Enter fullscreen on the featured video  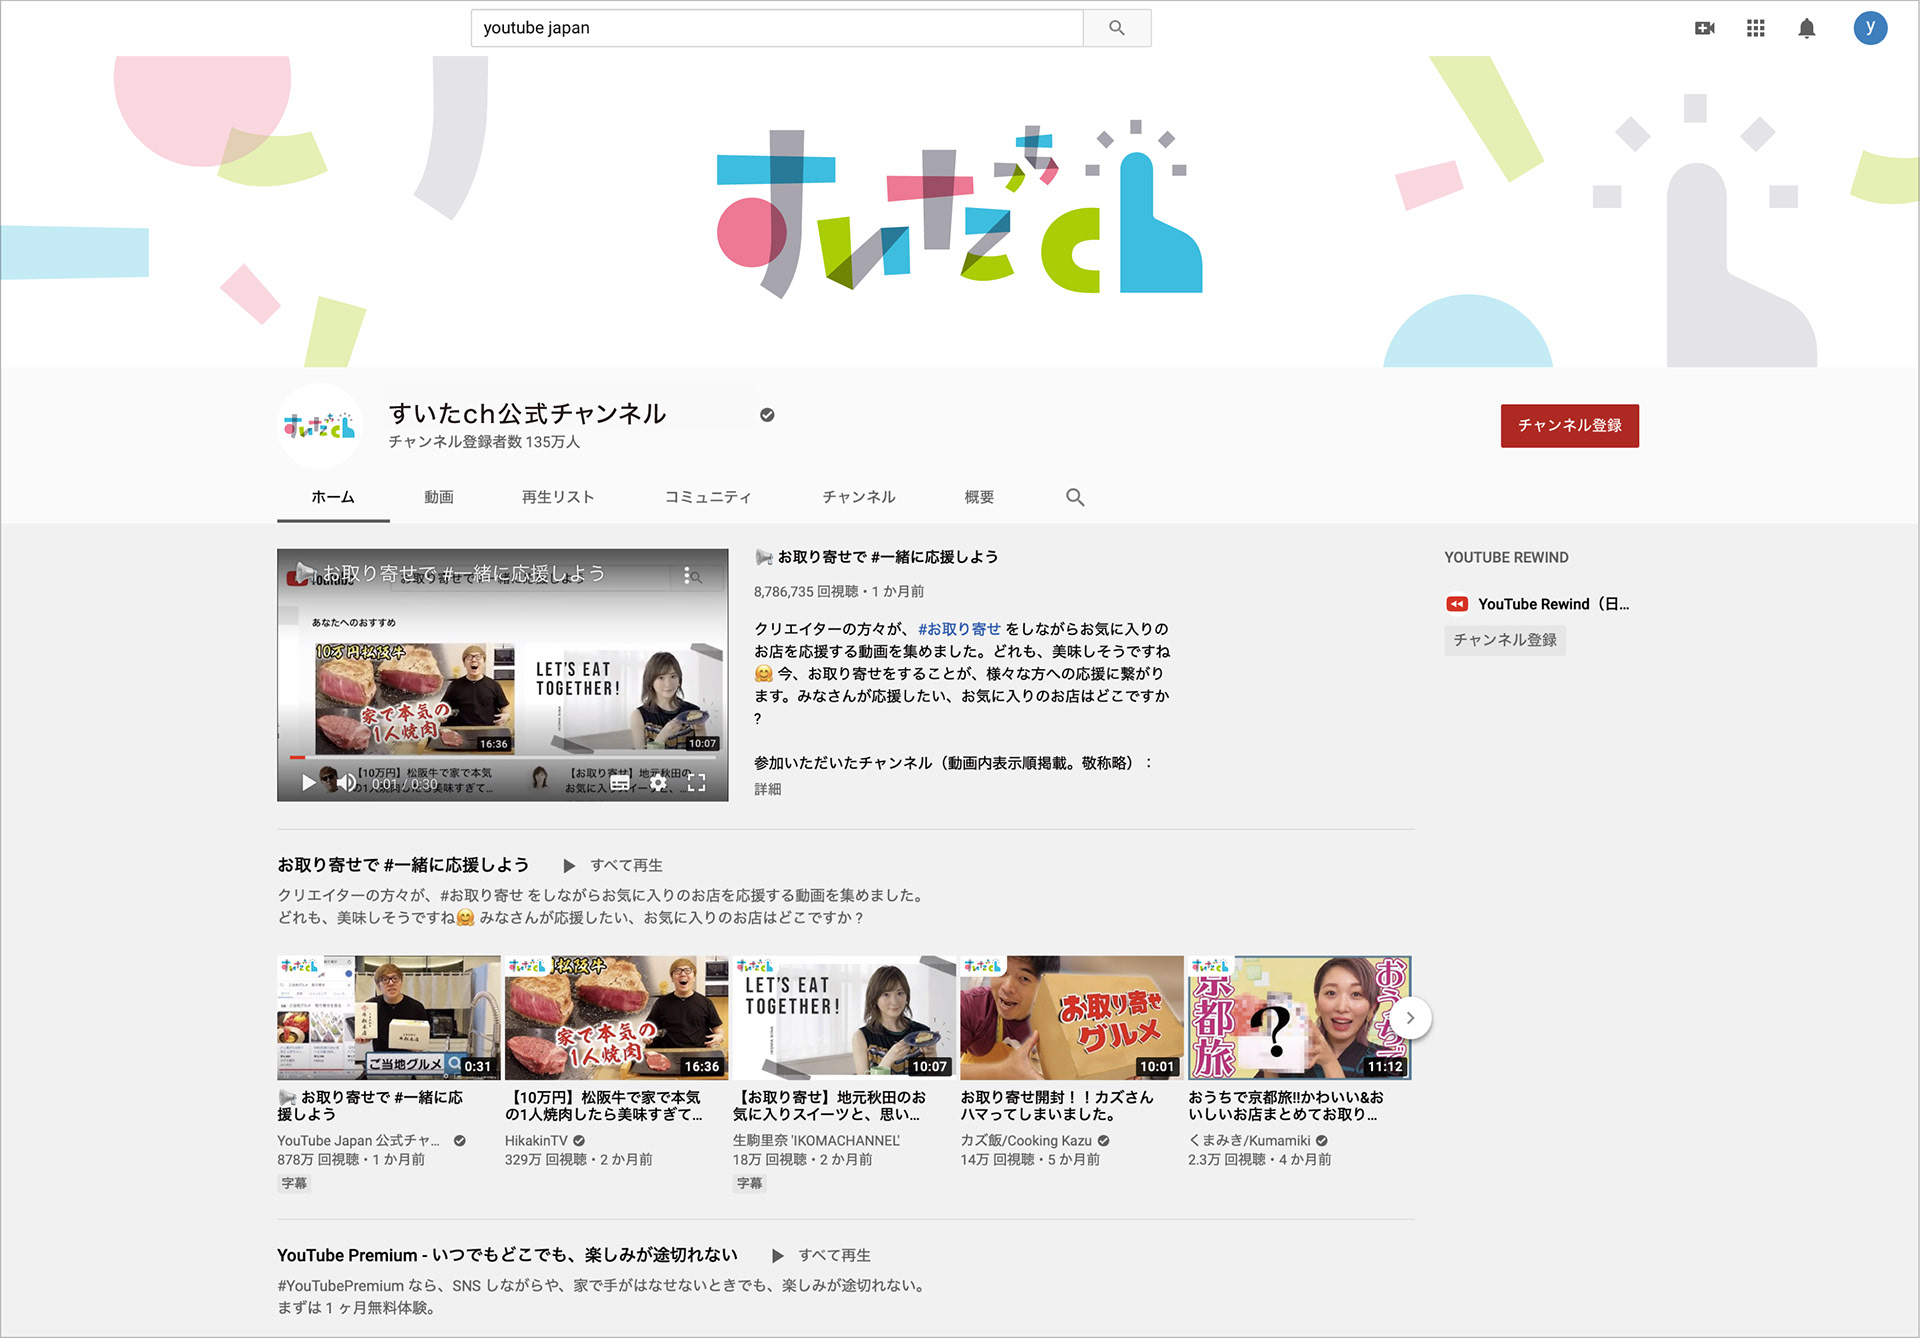tap(697, 783)
